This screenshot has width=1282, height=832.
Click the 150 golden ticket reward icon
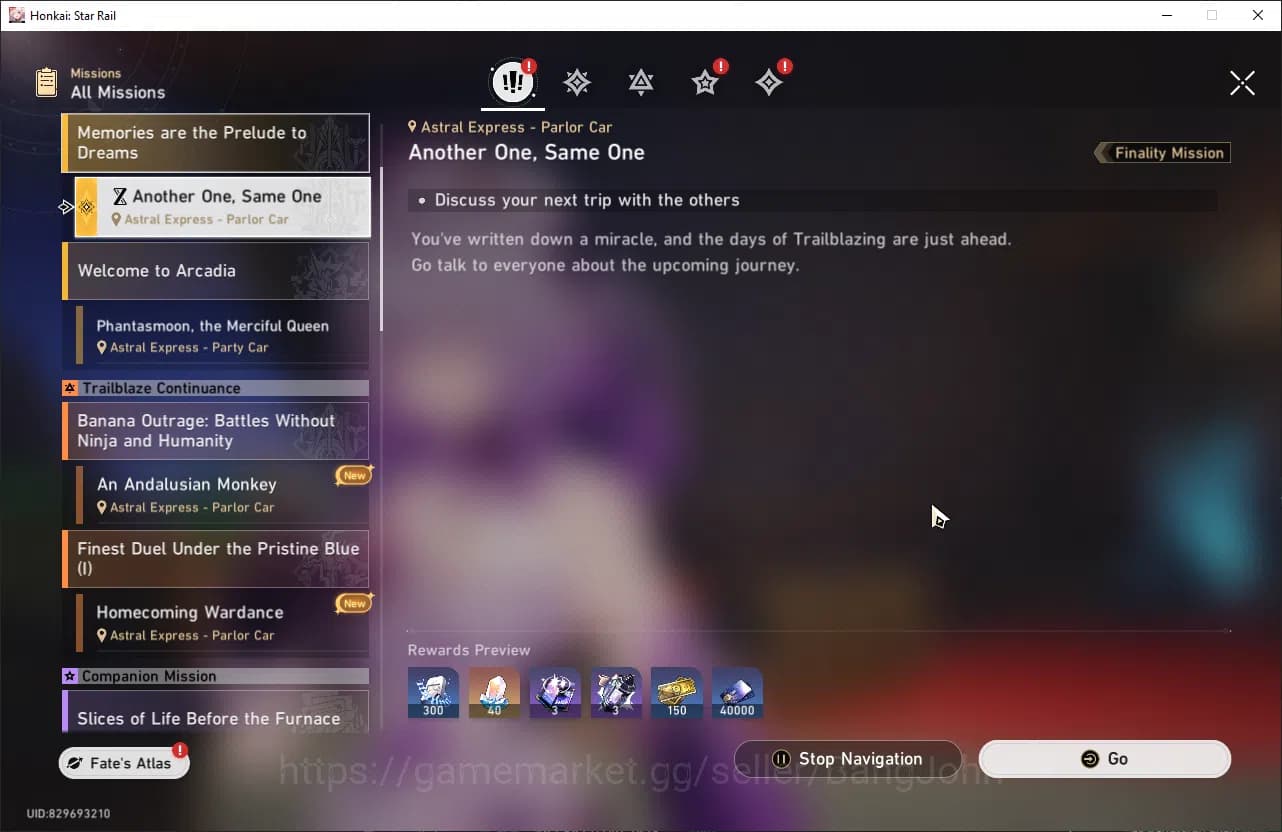(x=677, y=693)
